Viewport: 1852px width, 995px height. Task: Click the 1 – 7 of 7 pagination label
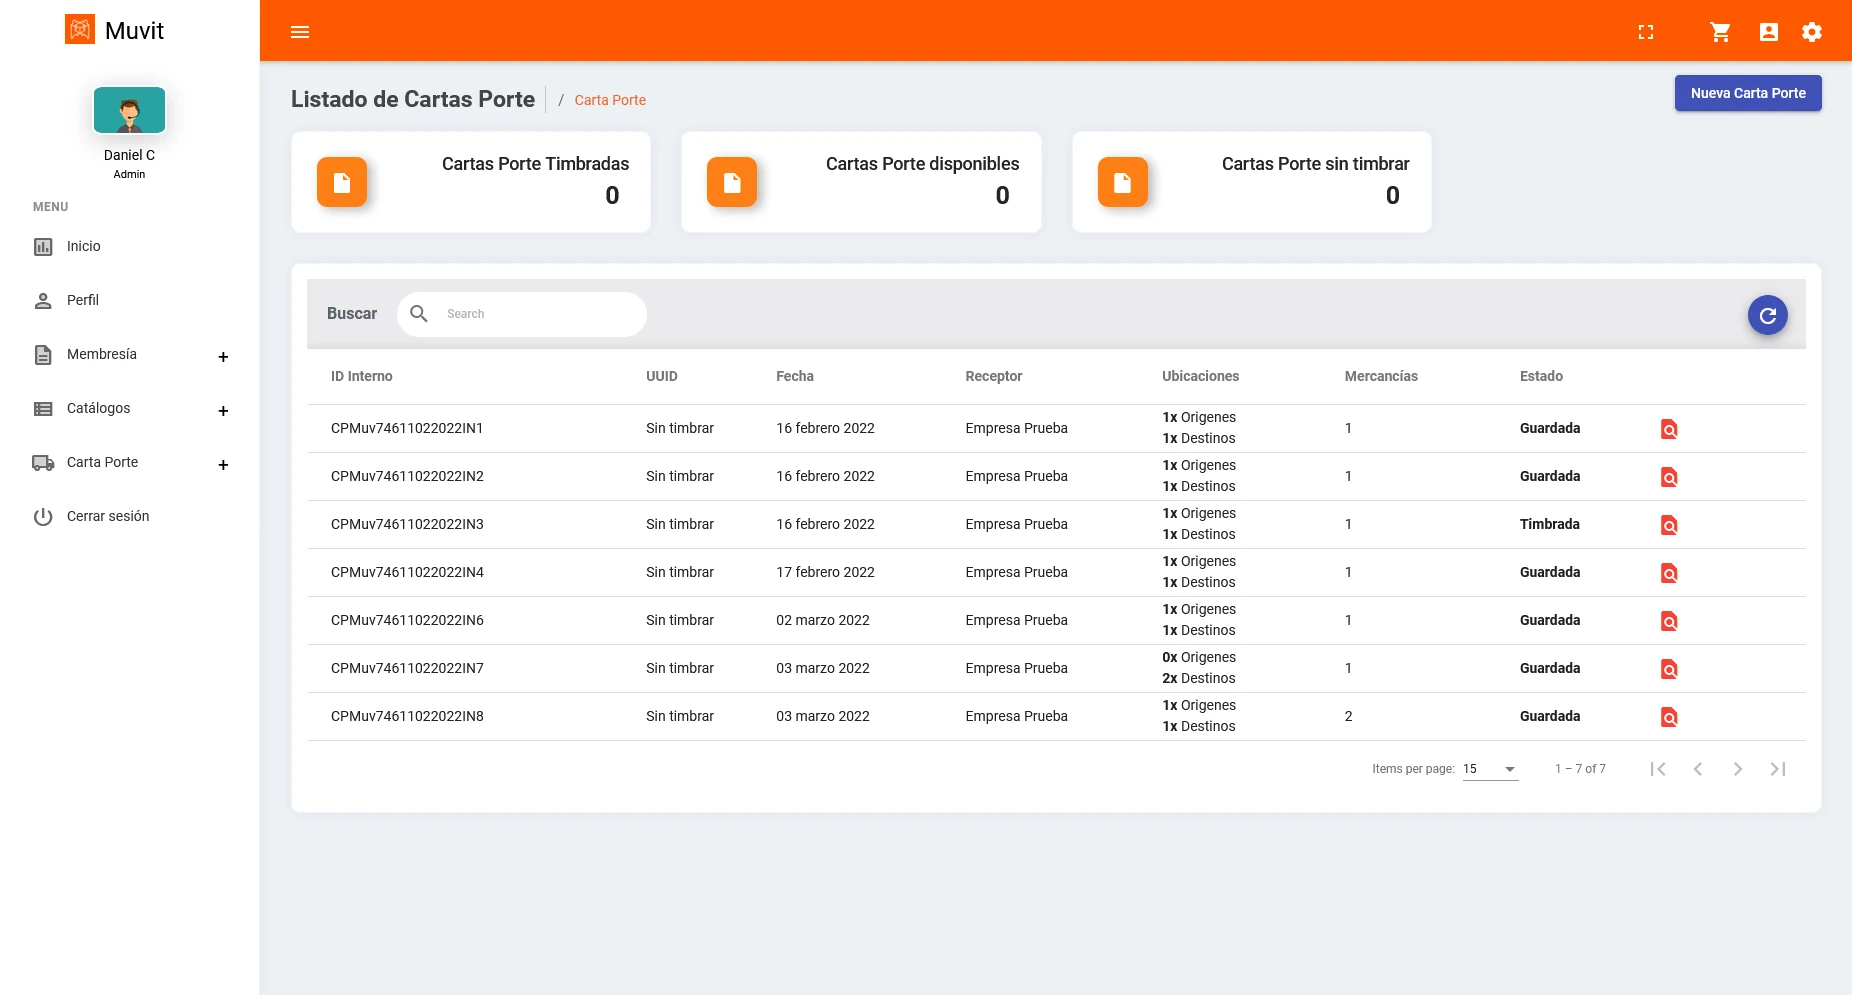point(1580,769)
